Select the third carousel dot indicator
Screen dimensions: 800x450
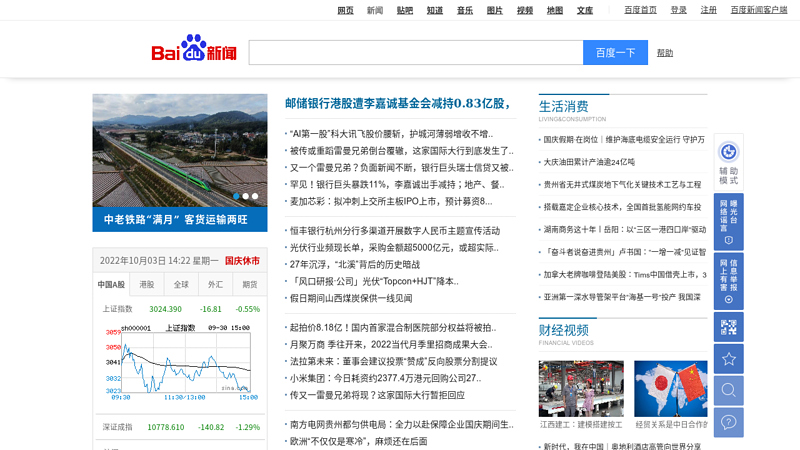click(x=255, y=196)
